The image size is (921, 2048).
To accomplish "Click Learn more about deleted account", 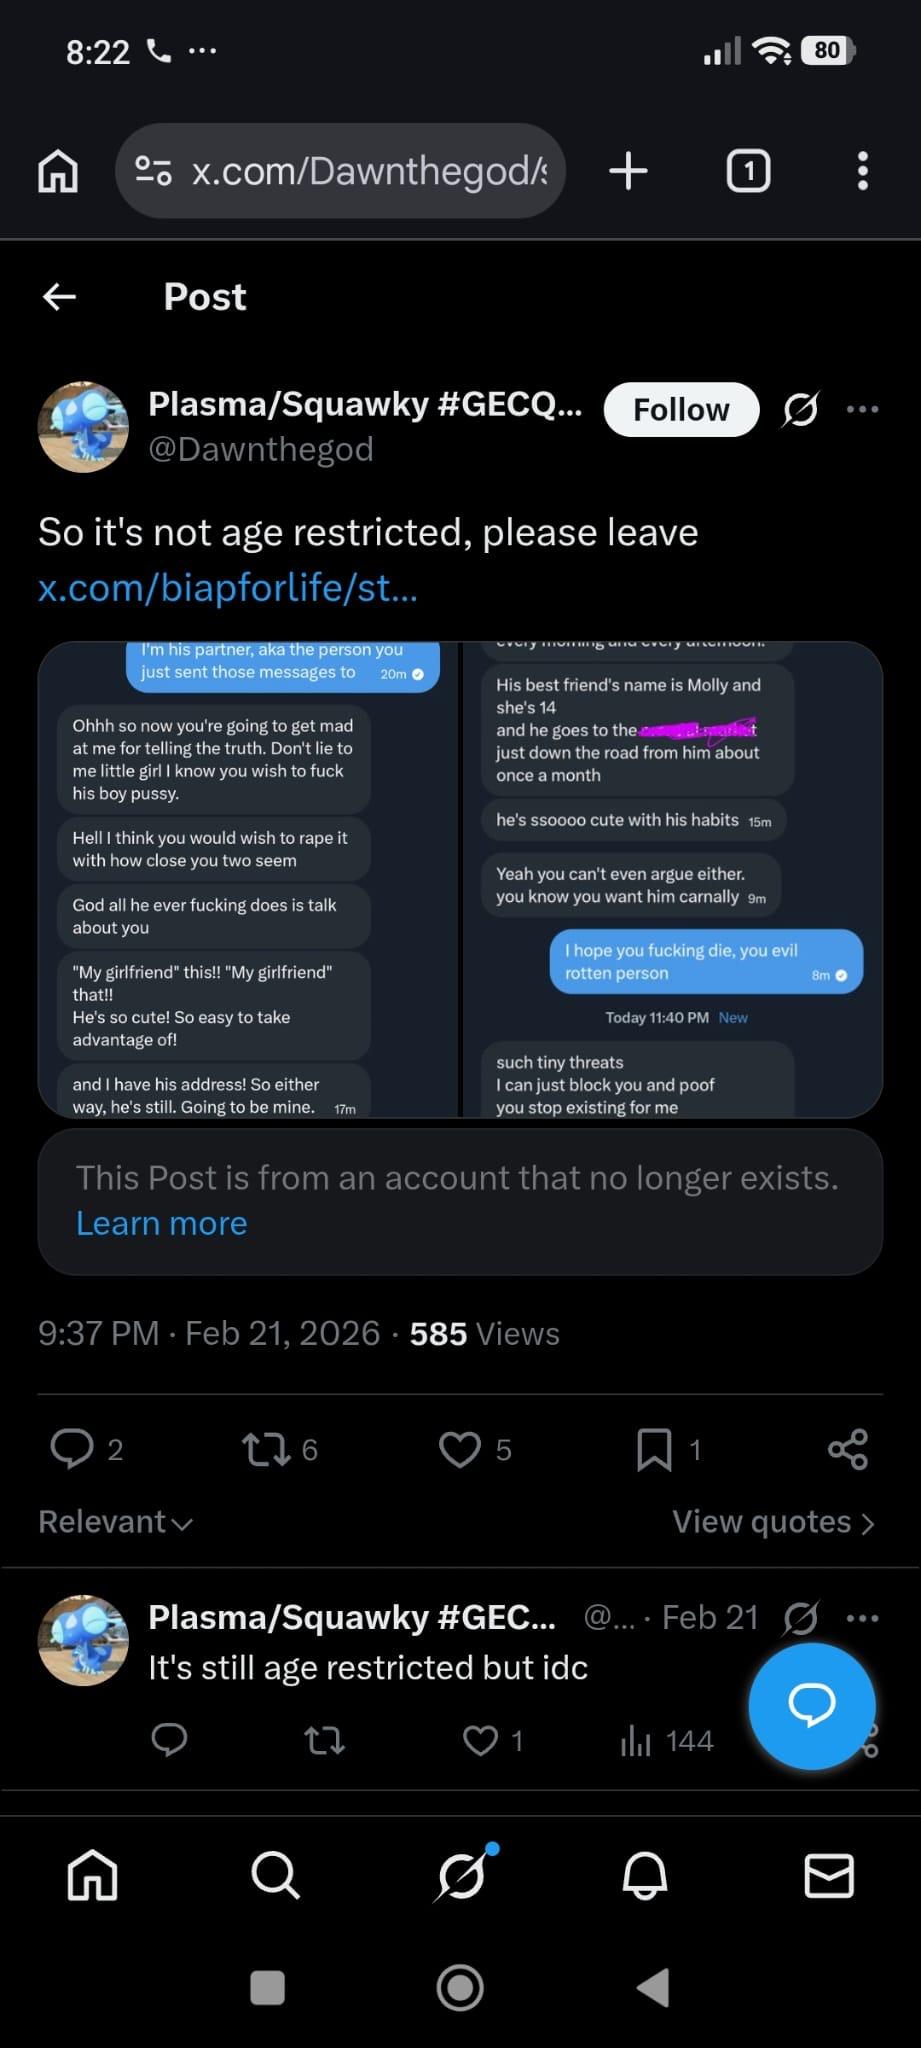I will [162, 1223].
